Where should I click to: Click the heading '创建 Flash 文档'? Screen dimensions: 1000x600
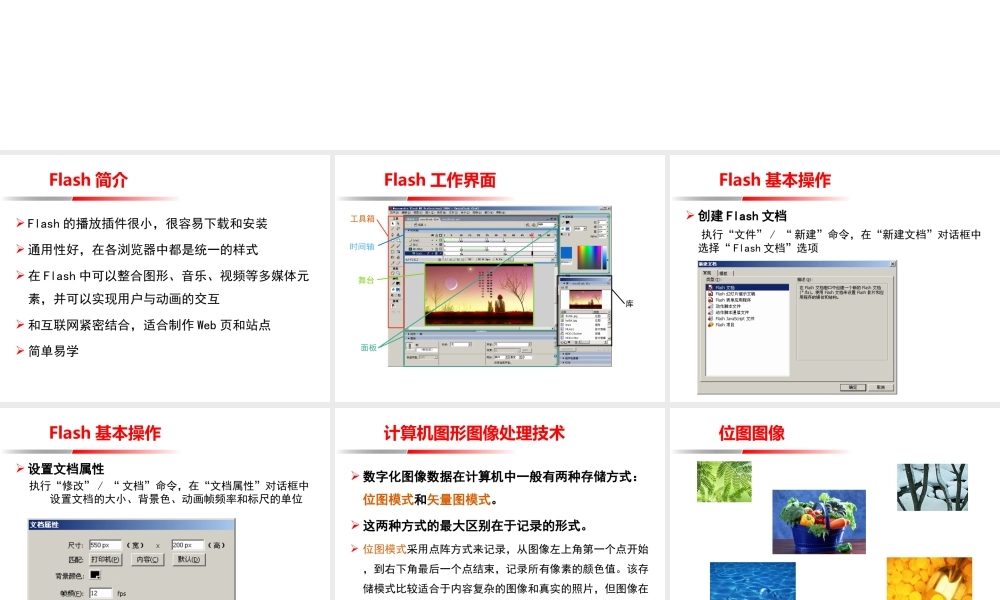click(x=742, y=216)
